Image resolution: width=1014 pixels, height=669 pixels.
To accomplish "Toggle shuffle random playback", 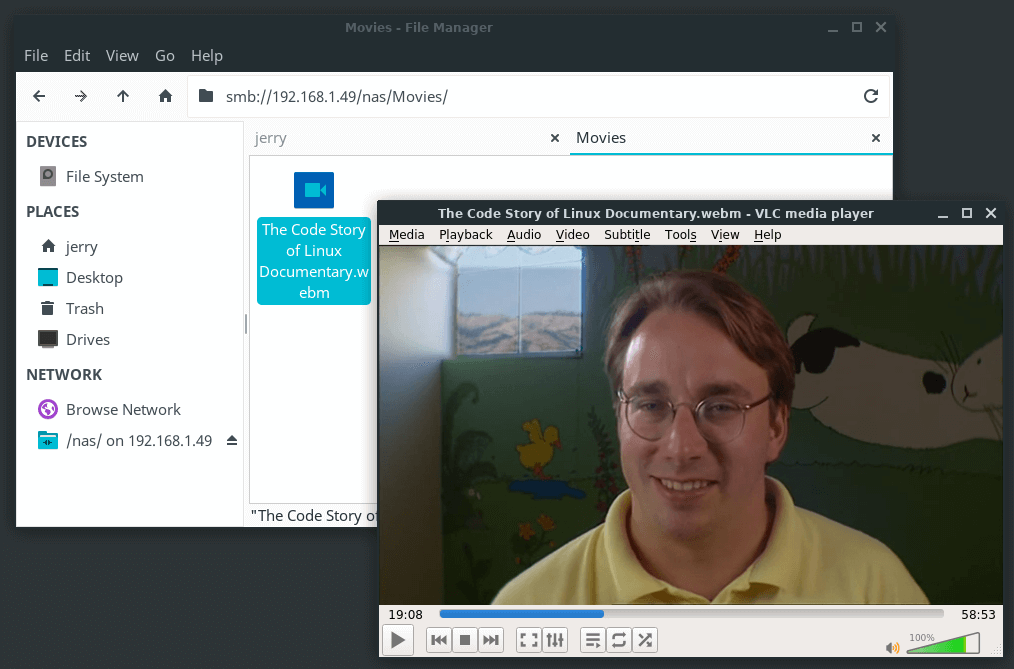I will 645,640.
